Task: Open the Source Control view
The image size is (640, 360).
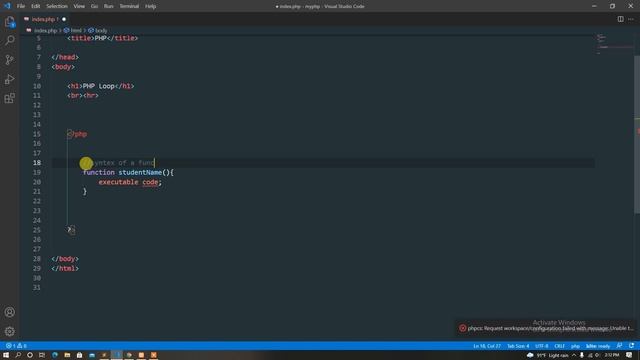Action: 9,60
